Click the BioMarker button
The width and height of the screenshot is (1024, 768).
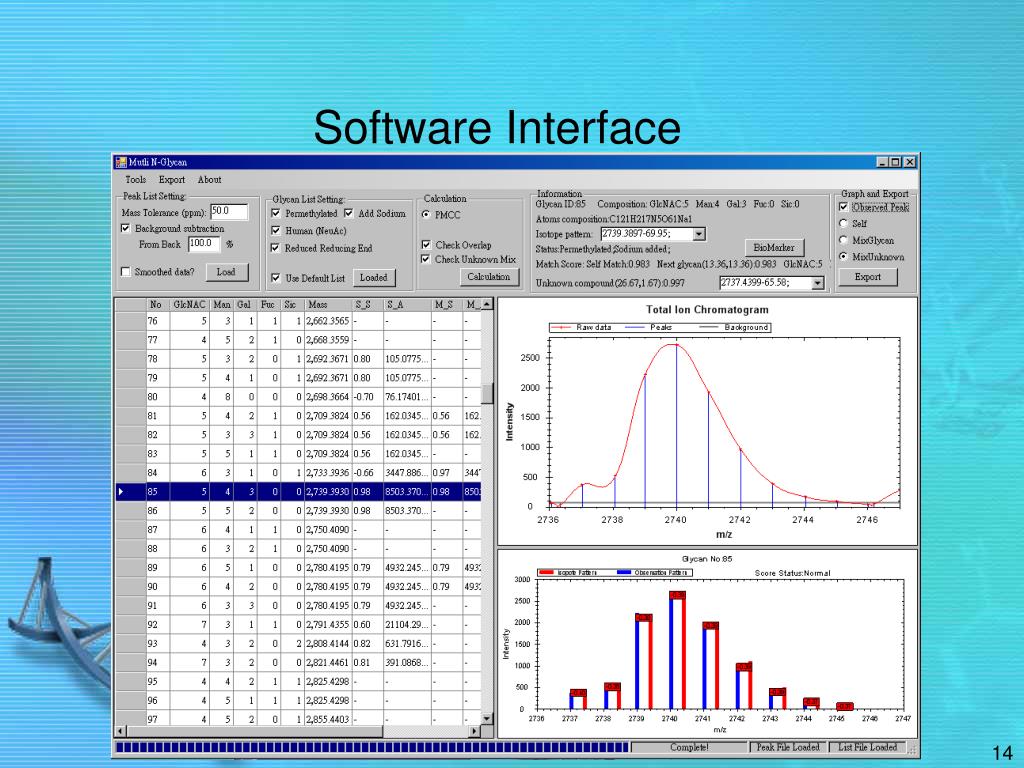774,248
